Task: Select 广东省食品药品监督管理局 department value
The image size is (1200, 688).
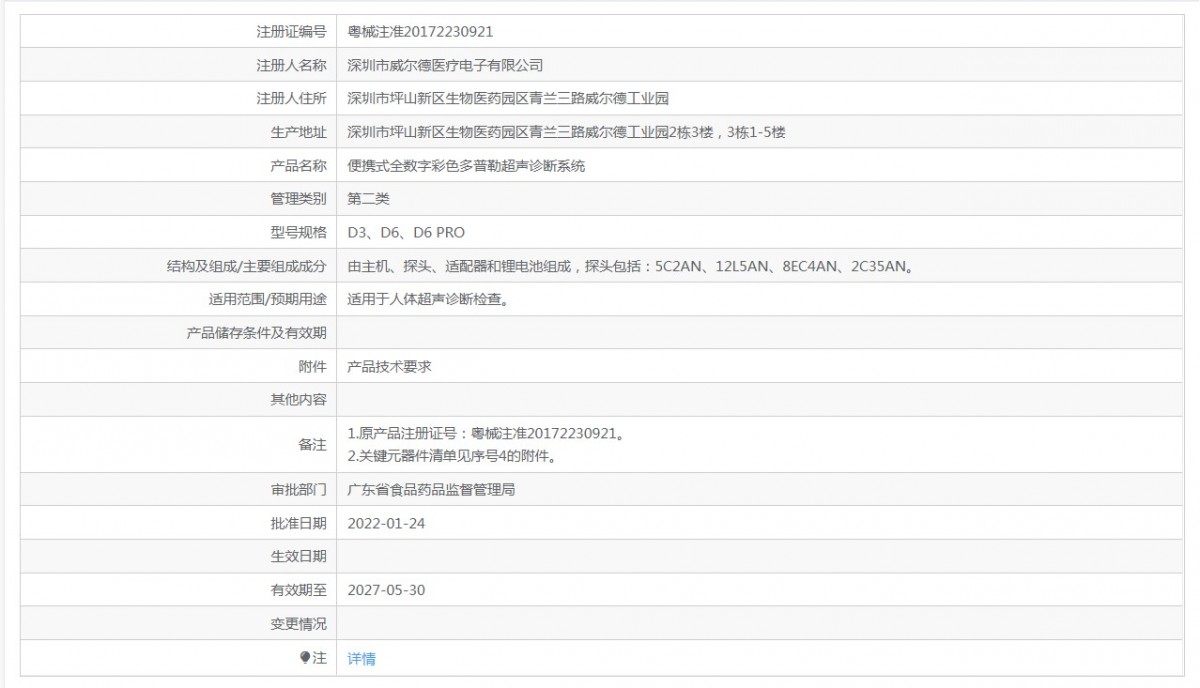Action: coord(431,490)
